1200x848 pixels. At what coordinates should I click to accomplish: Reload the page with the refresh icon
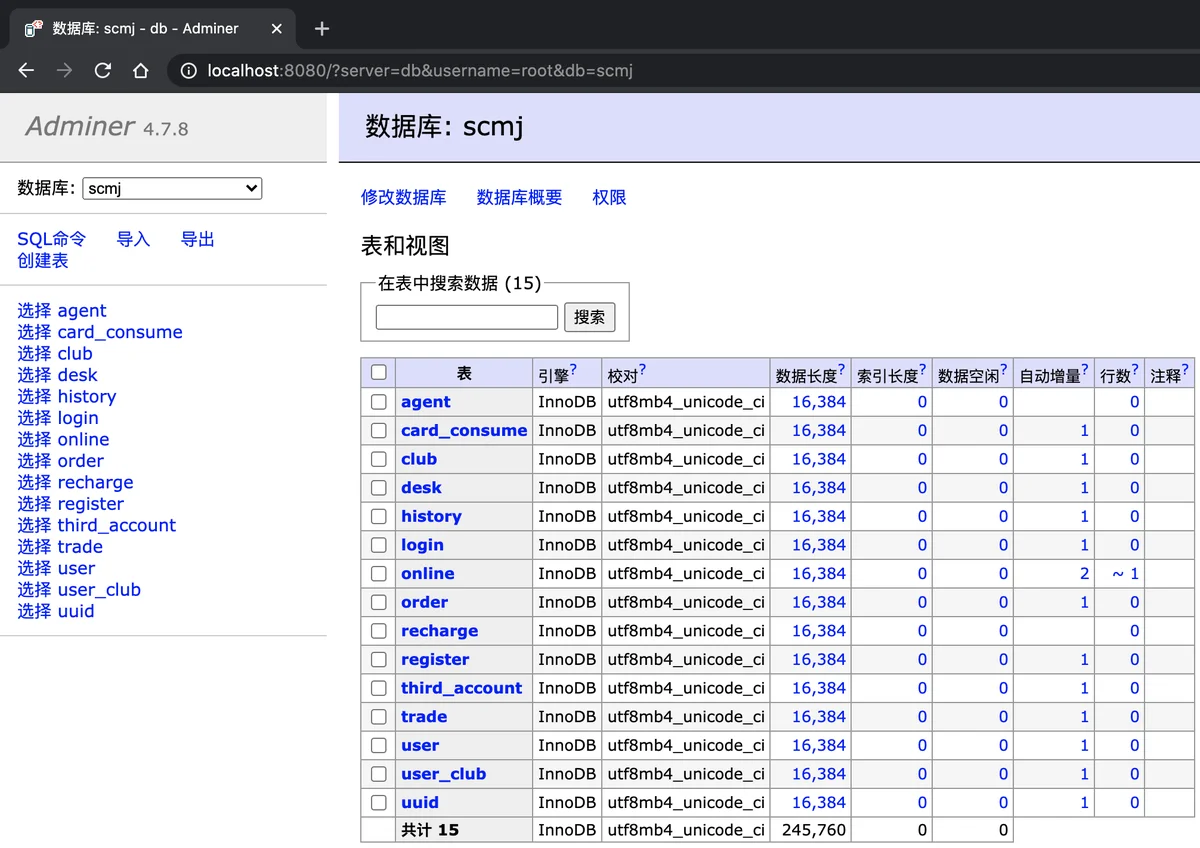102,70
